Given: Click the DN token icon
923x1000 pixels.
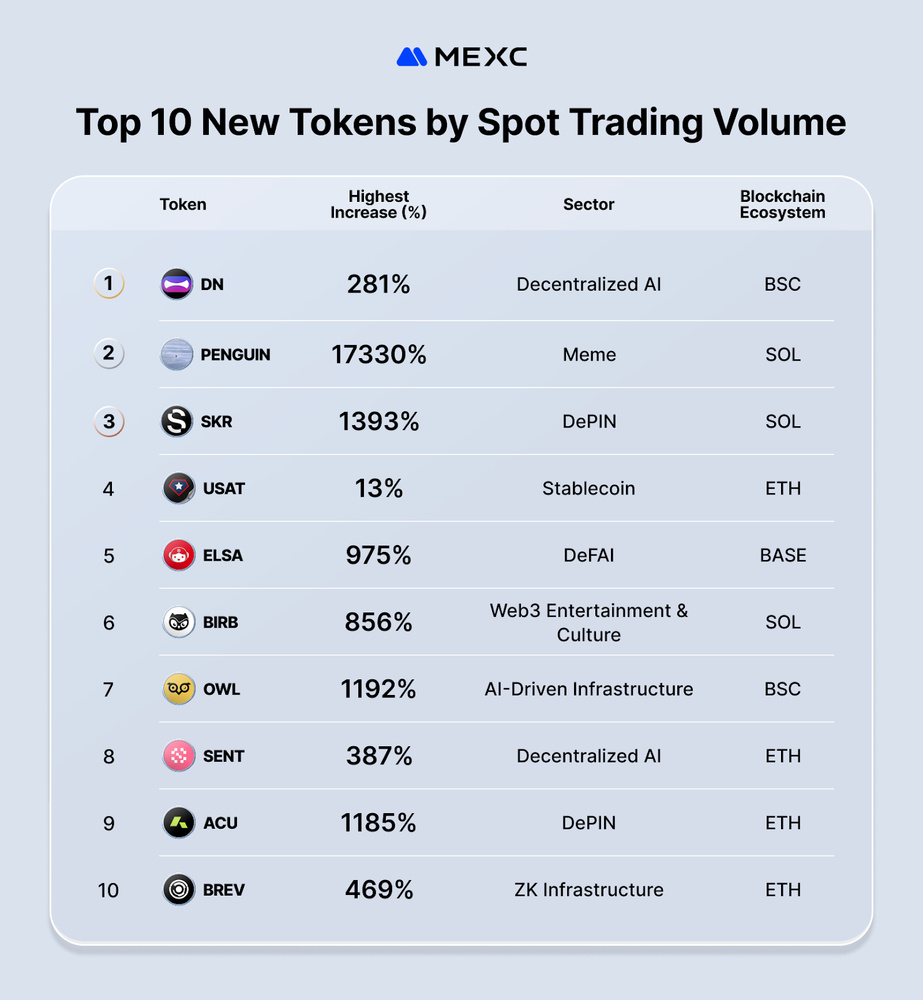Looking at the screenshot, I should click(x=177, y=285).
